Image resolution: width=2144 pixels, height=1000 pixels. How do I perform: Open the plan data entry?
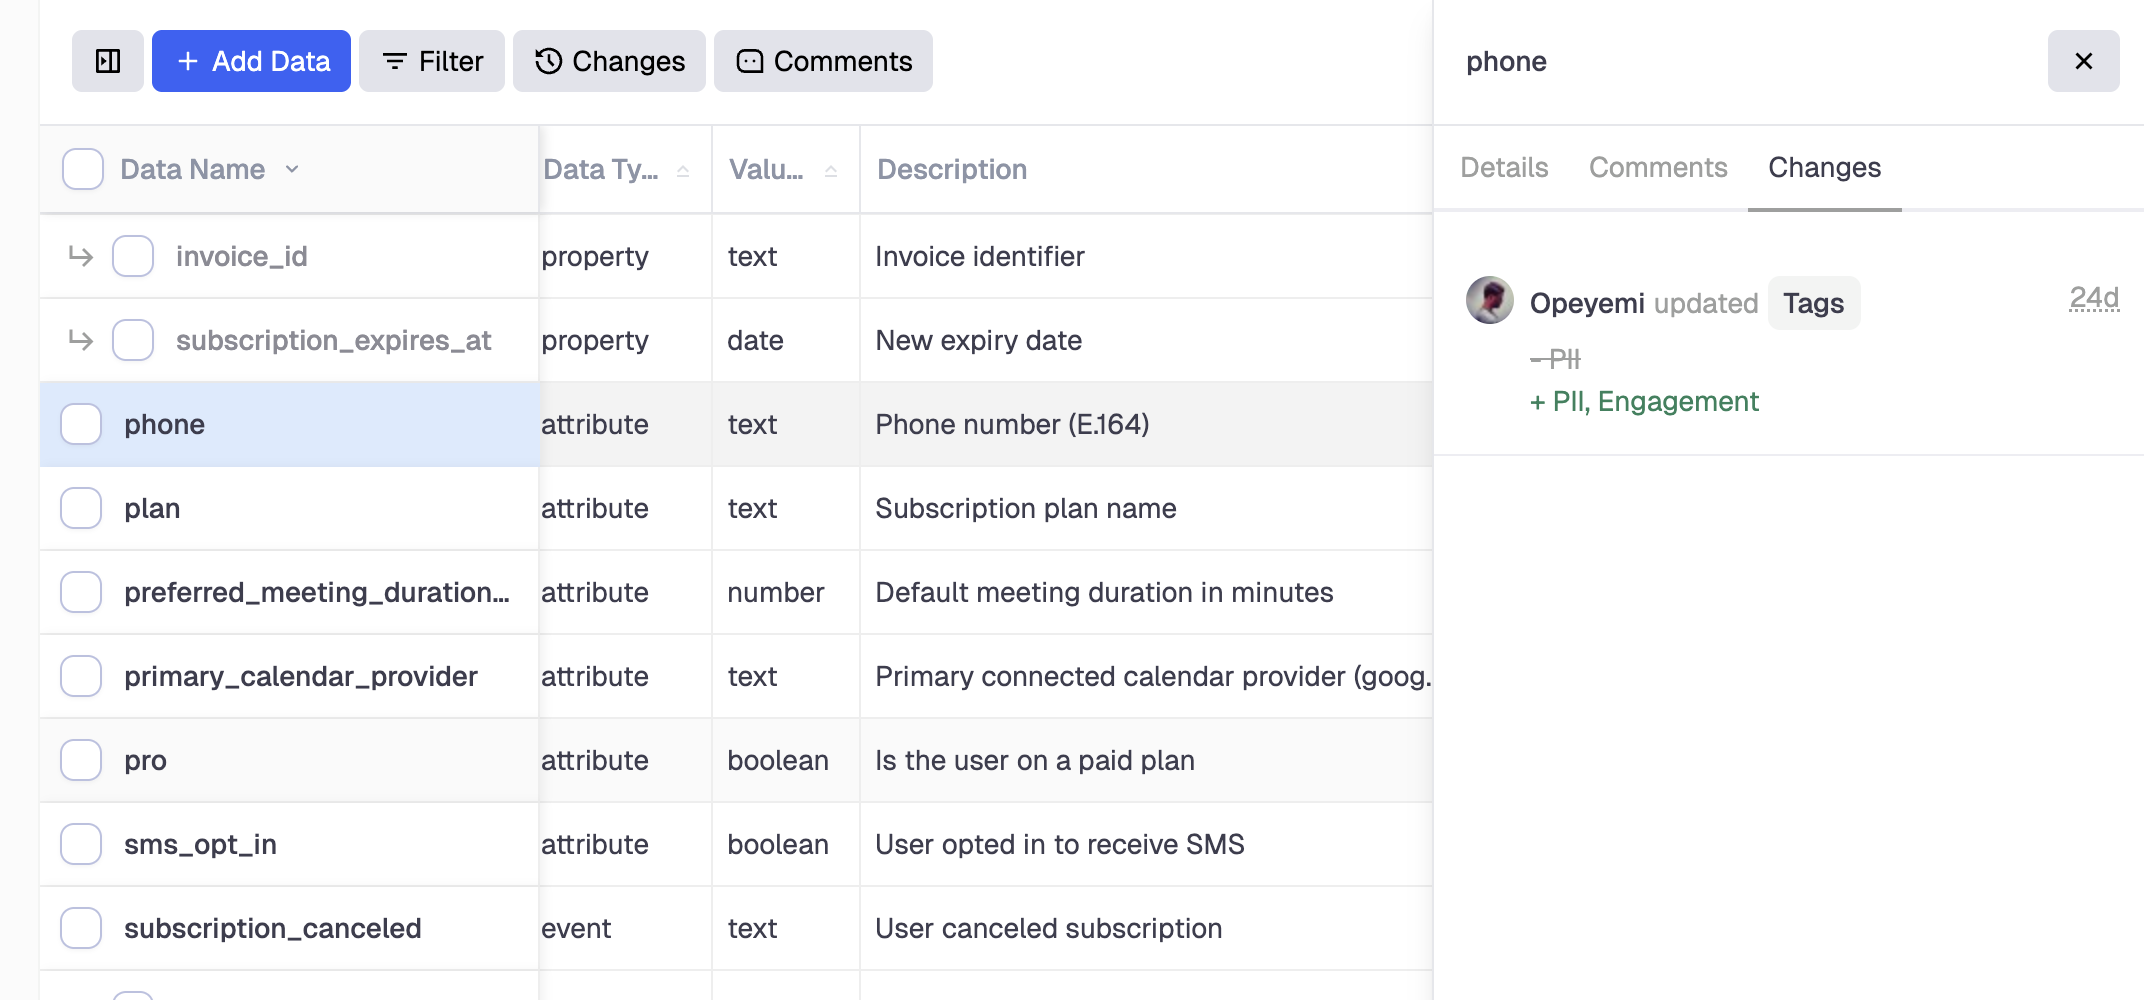pos(152,508)
